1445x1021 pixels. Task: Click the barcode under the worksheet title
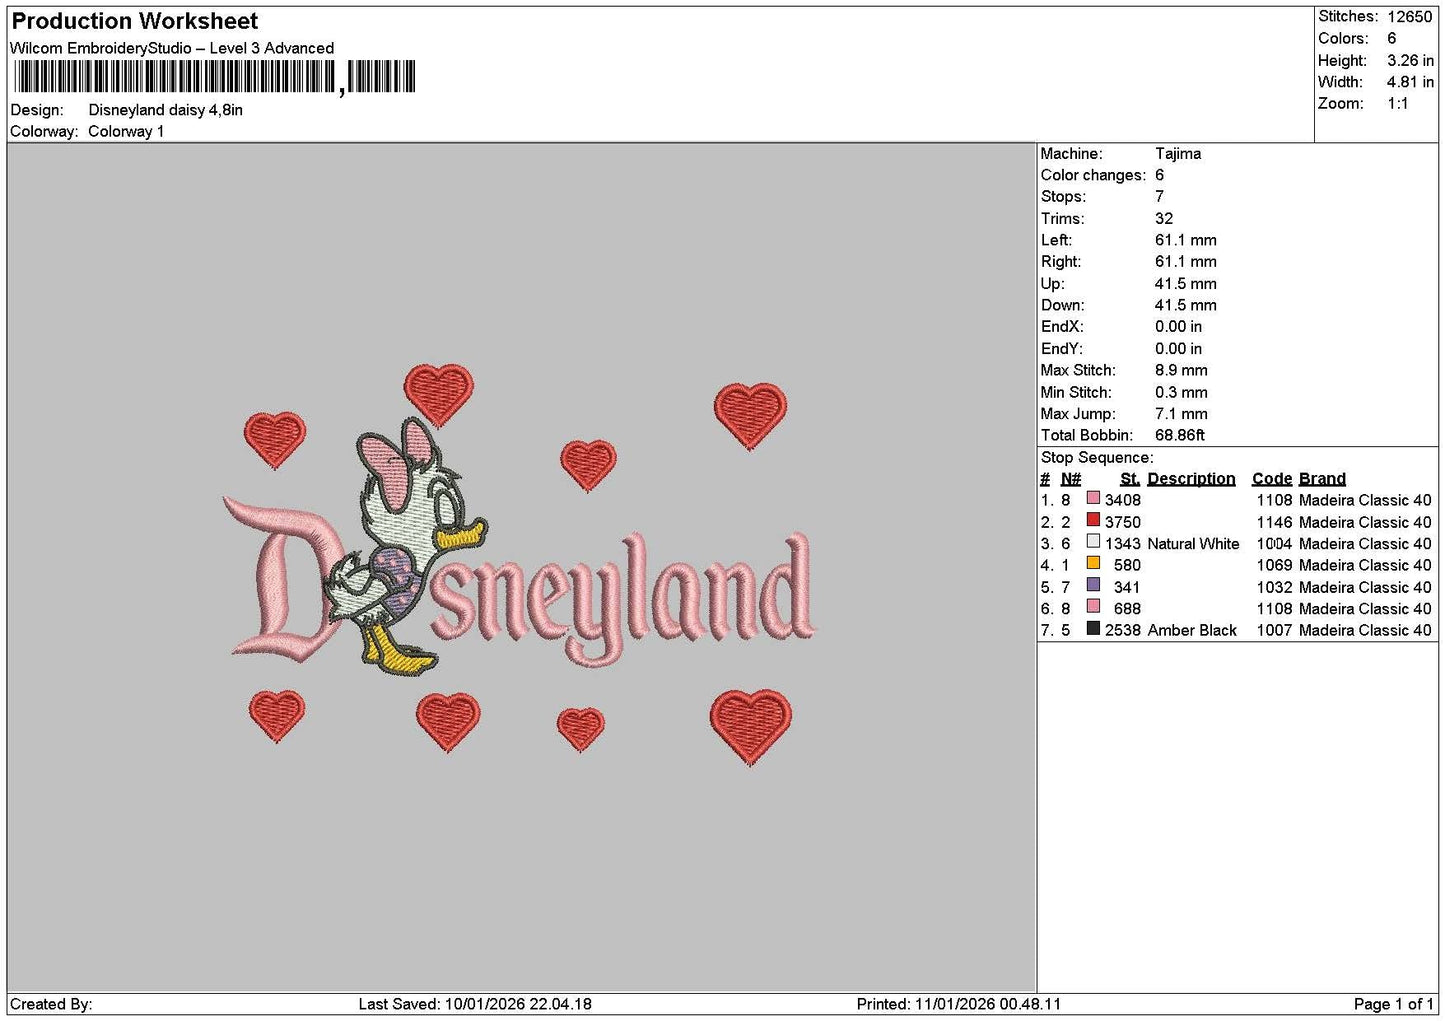click(215, 78)
